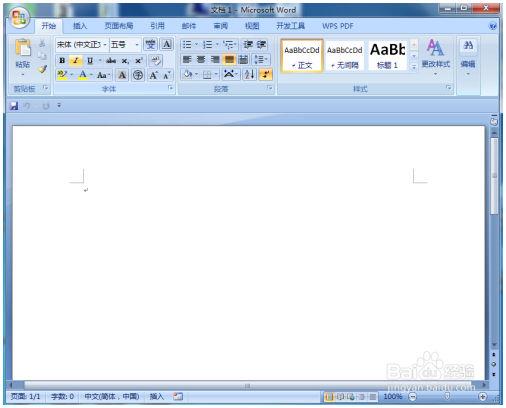Click the Sort A-Z icon

(x=249, y=74)
